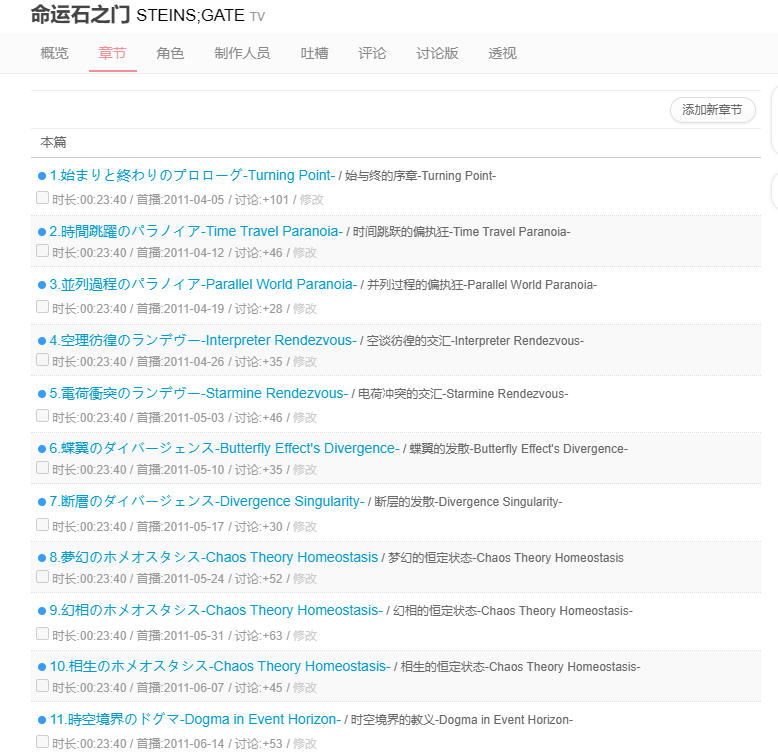Click the blue dot beside episode 6
The width and height of the screenshot is (778, 753).
click(x=42, y=449)
